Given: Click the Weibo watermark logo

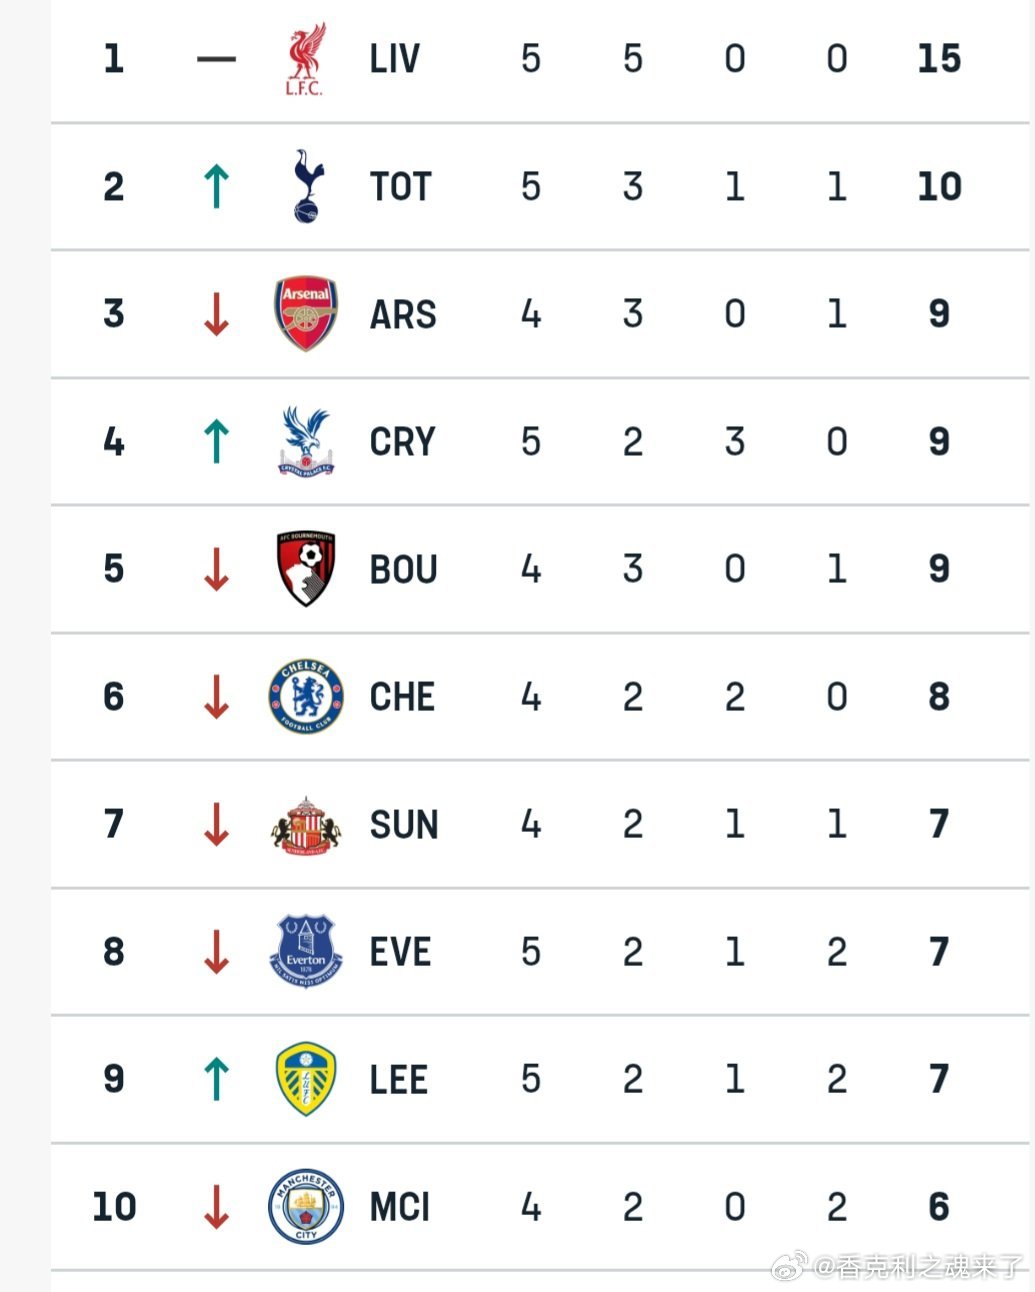Looking at the screenshot, I should pyautogui.click(x=789, y=1267).
